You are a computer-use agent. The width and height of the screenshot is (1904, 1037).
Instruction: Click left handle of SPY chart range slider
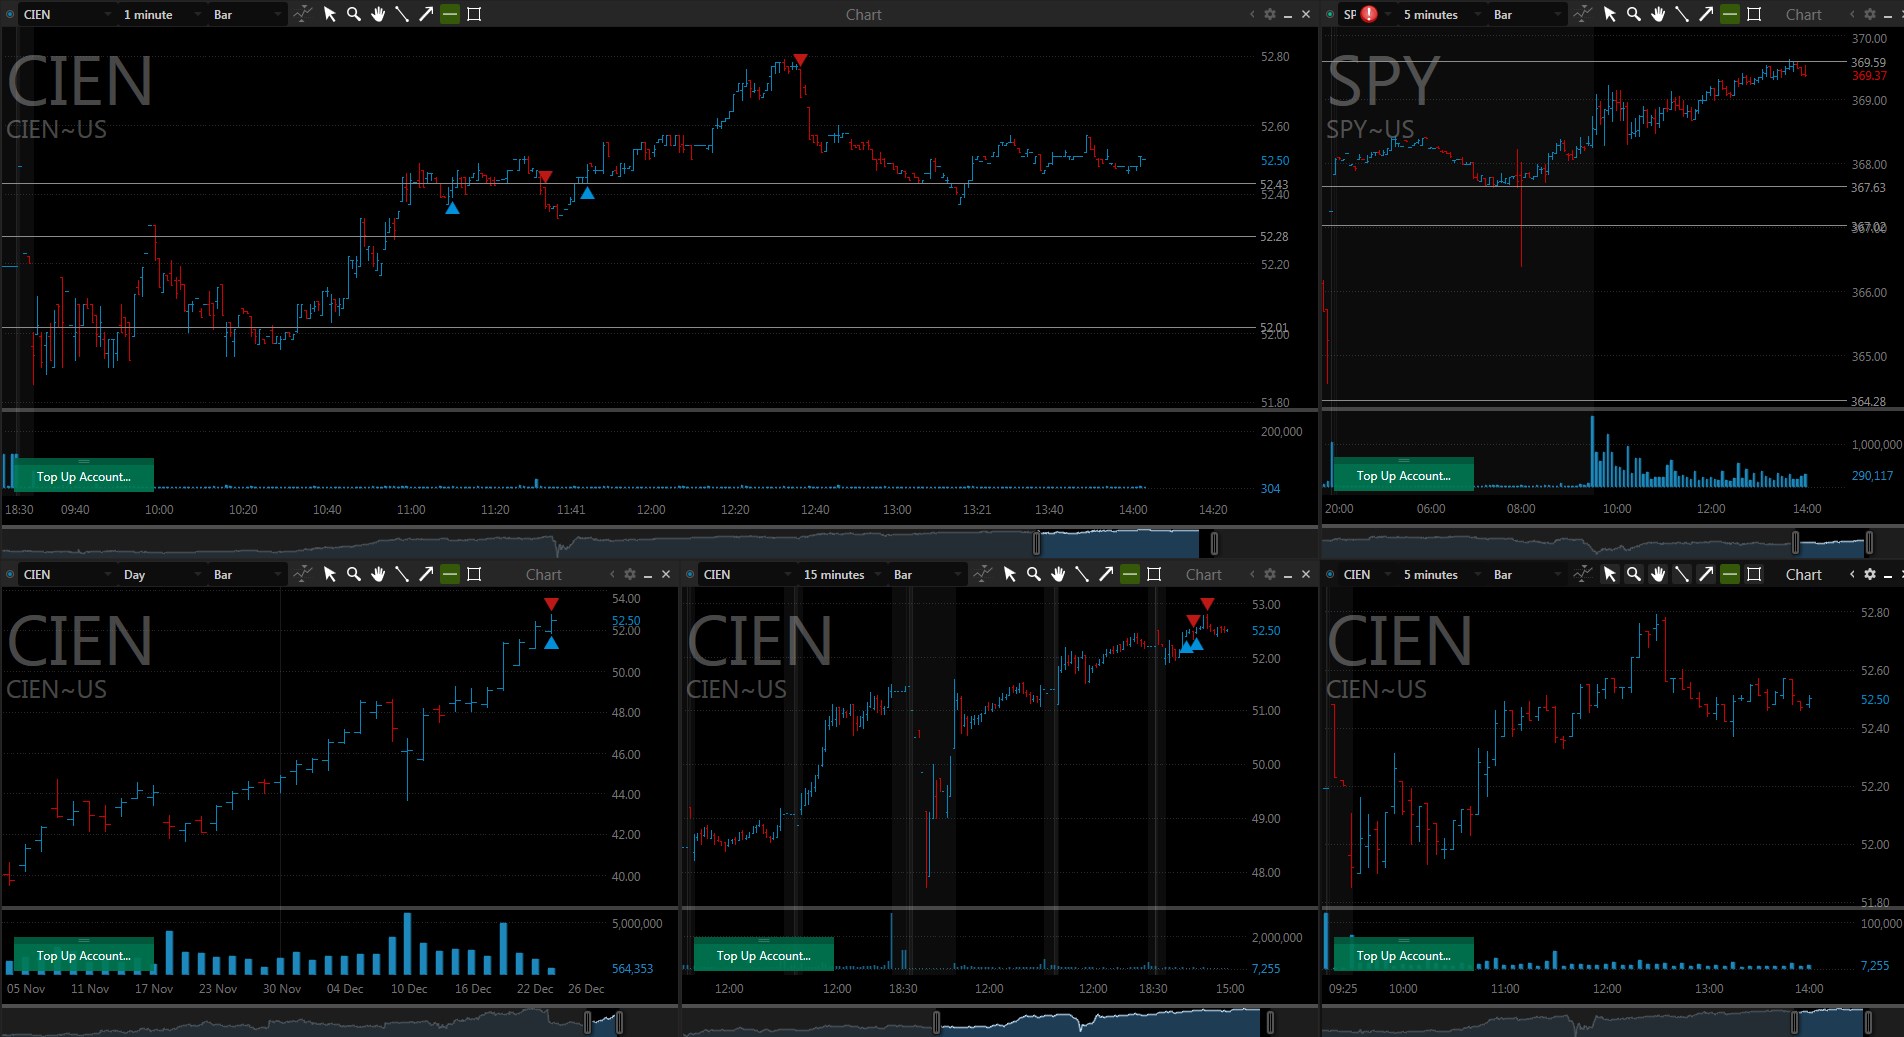pyautogui.click(x=1795, y=543)
